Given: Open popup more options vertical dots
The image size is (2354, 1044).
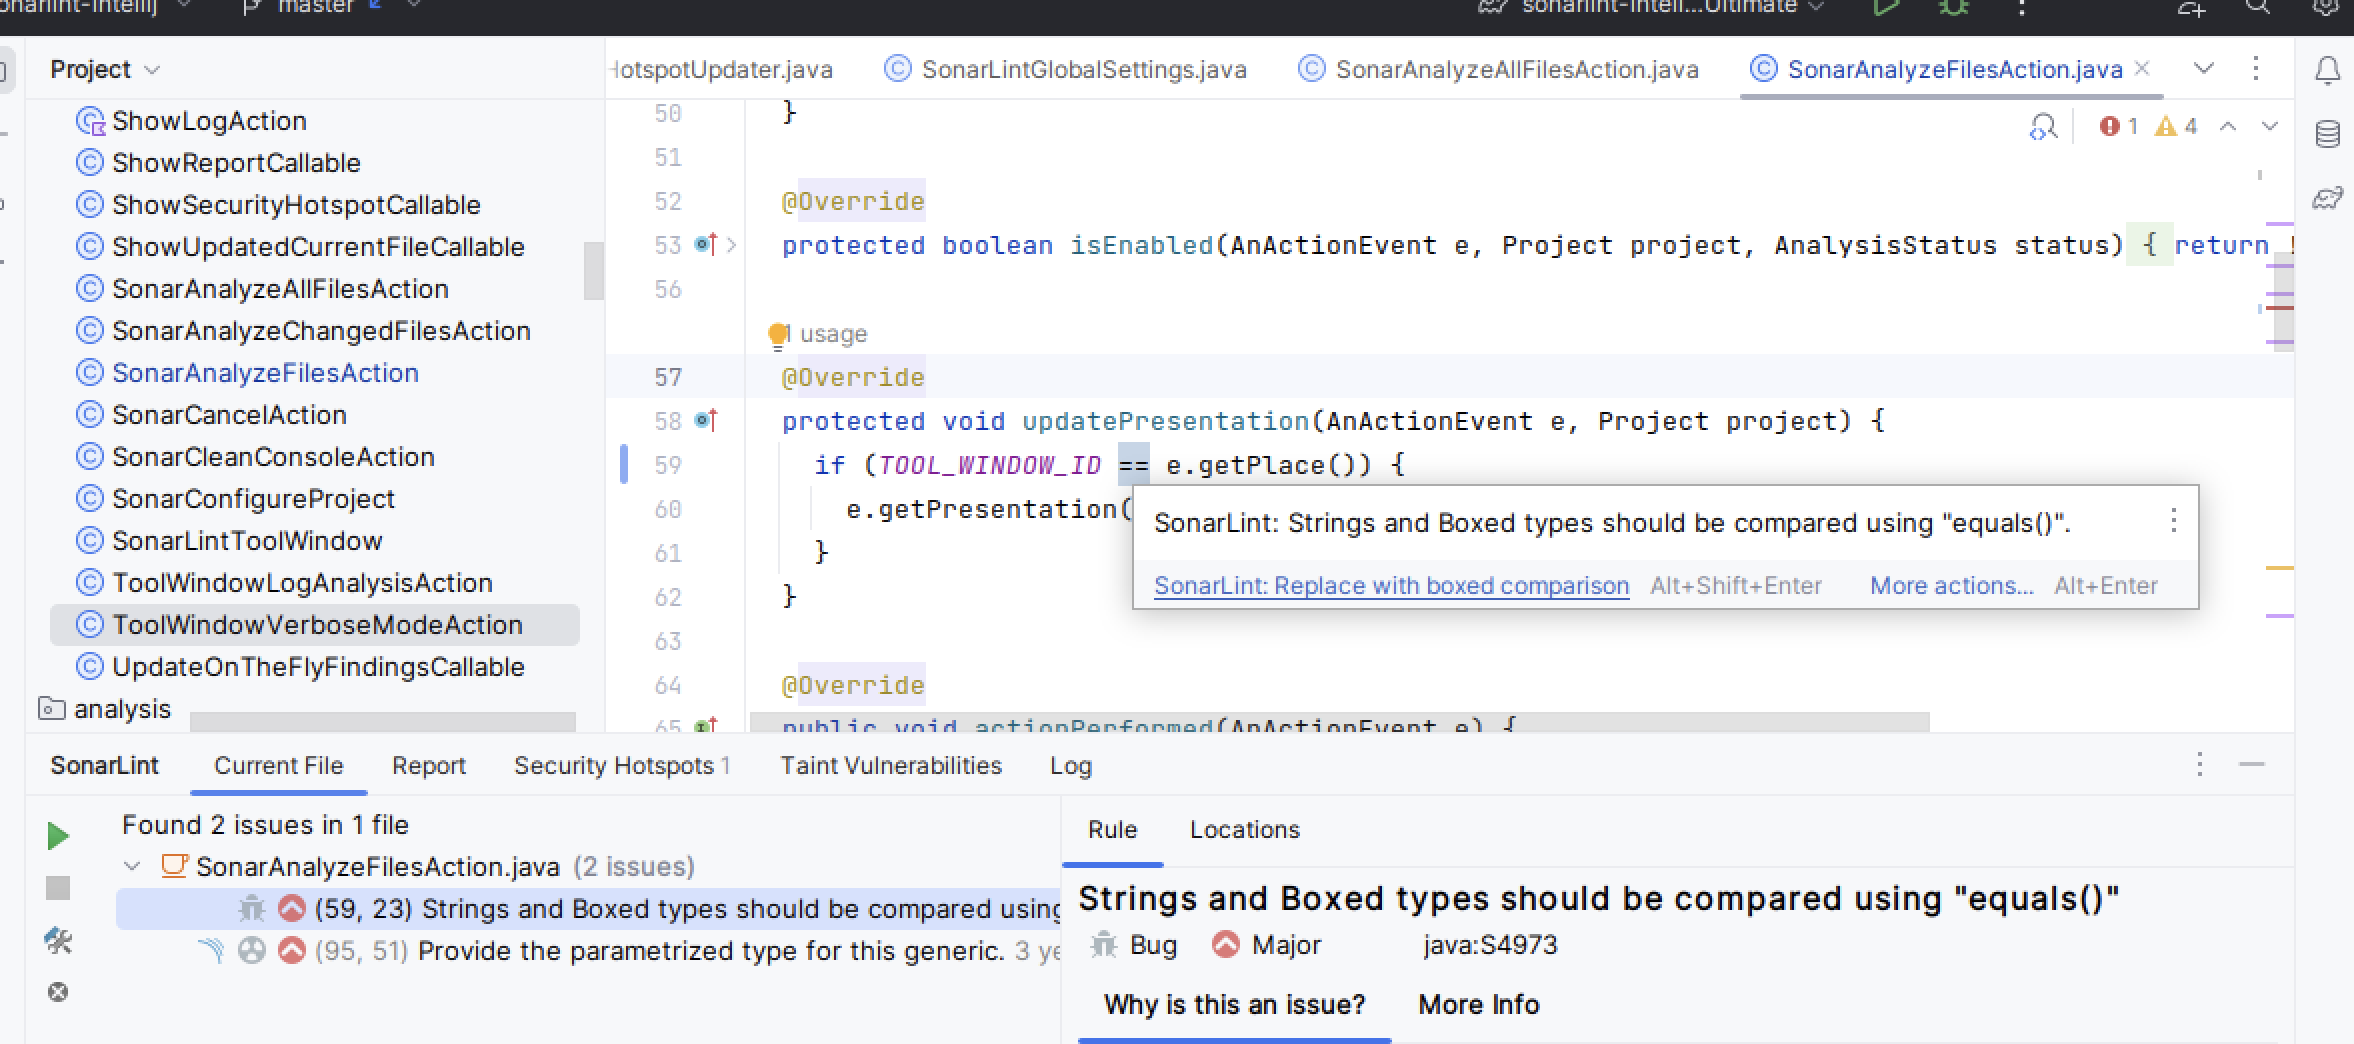Looking at the screenshot, I should coord(2173,521).
